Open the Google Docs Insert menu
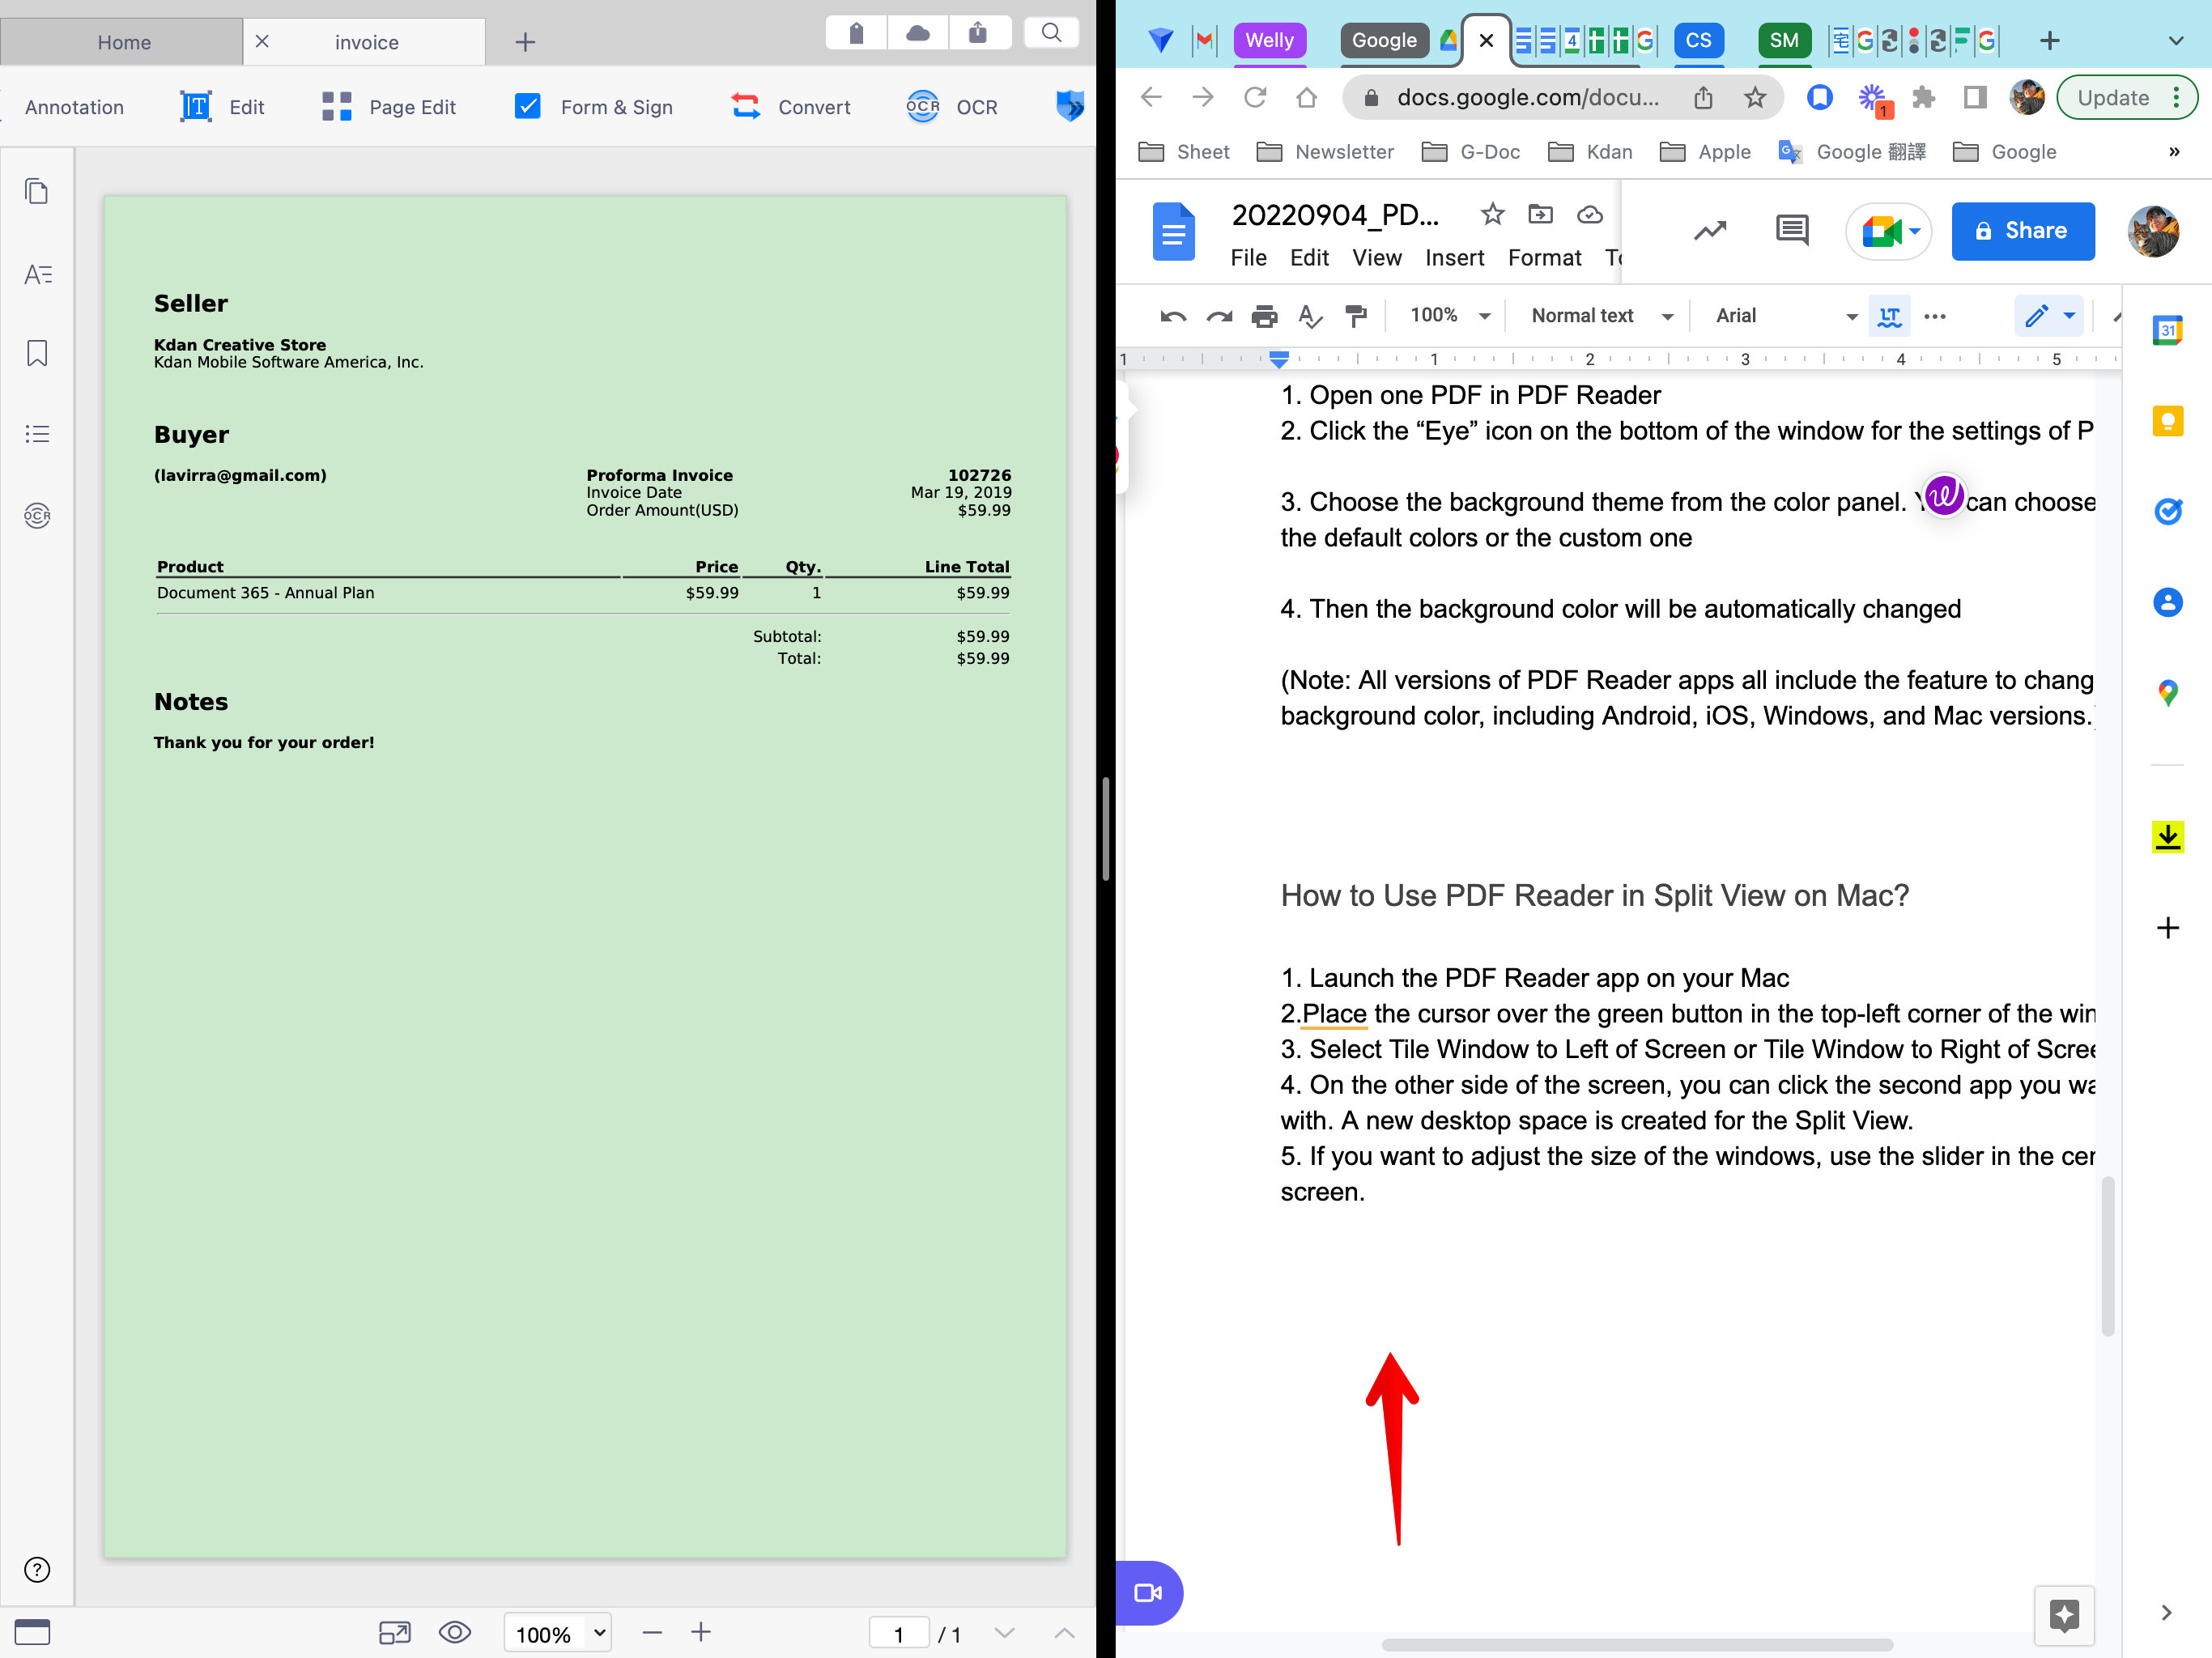The image size is (2212, 1658). pos(1454,258)
